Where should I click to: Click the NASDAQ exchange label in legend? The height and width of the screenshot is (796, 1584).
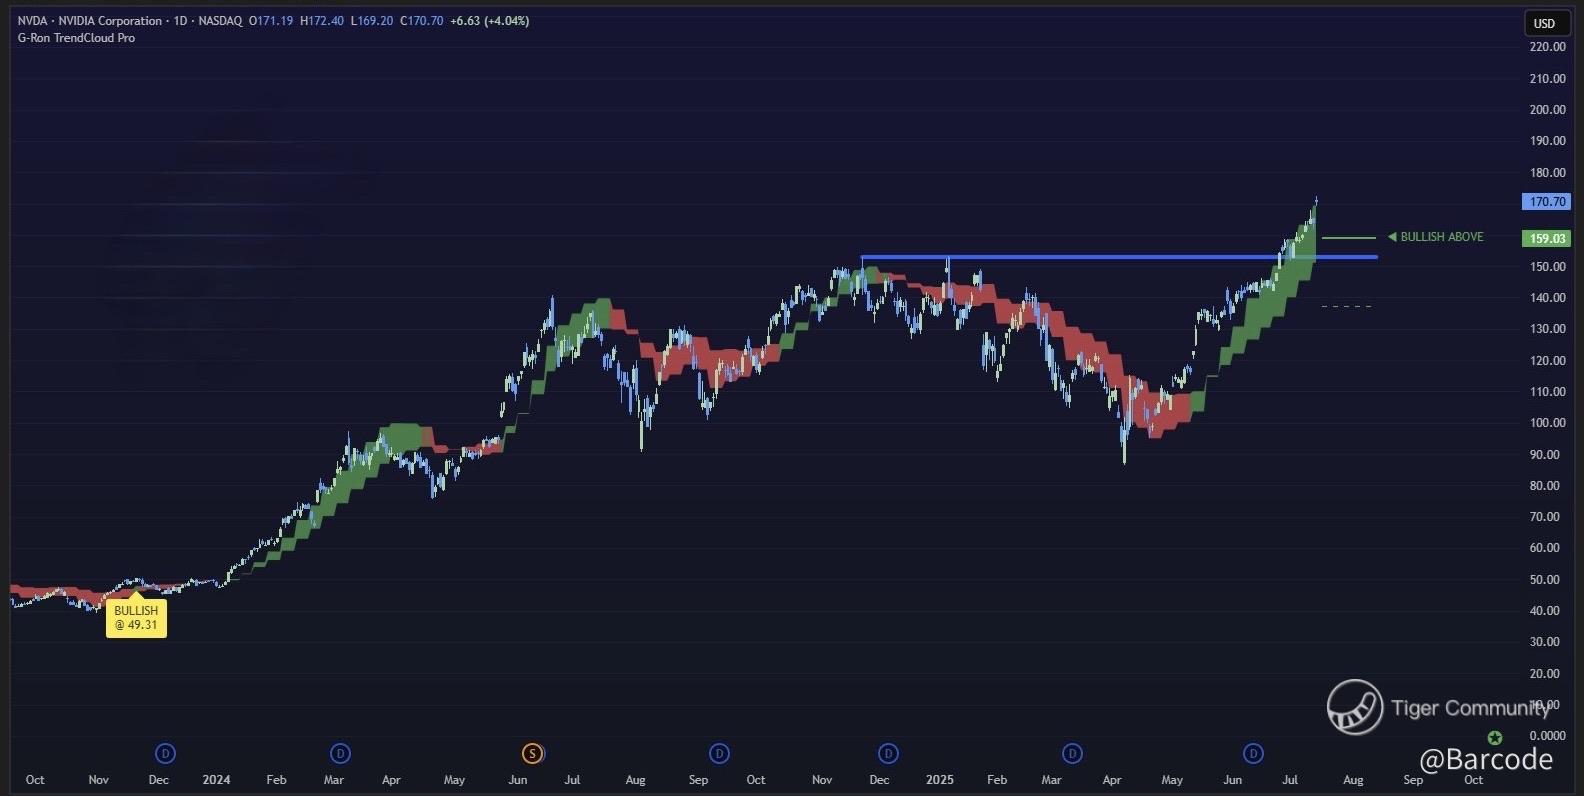pyautogui.click(x=220, y=21)
